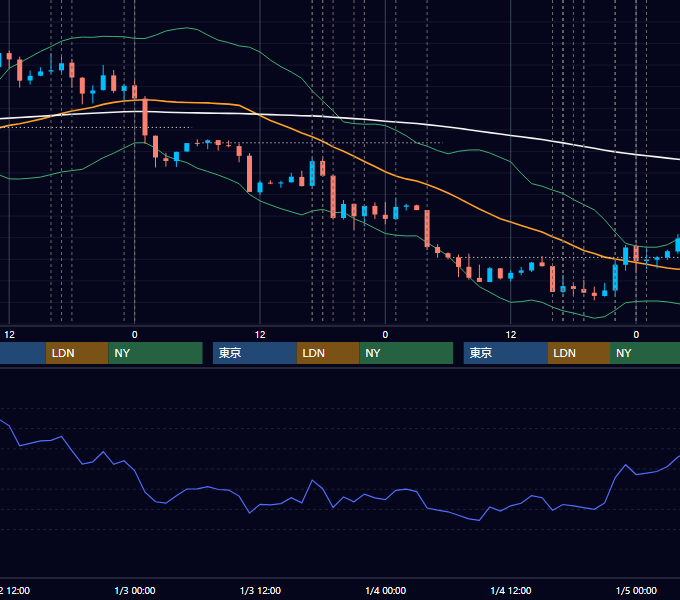
Task: Click the 1/4 12:00 date label
Action: (x=511, y=590)
